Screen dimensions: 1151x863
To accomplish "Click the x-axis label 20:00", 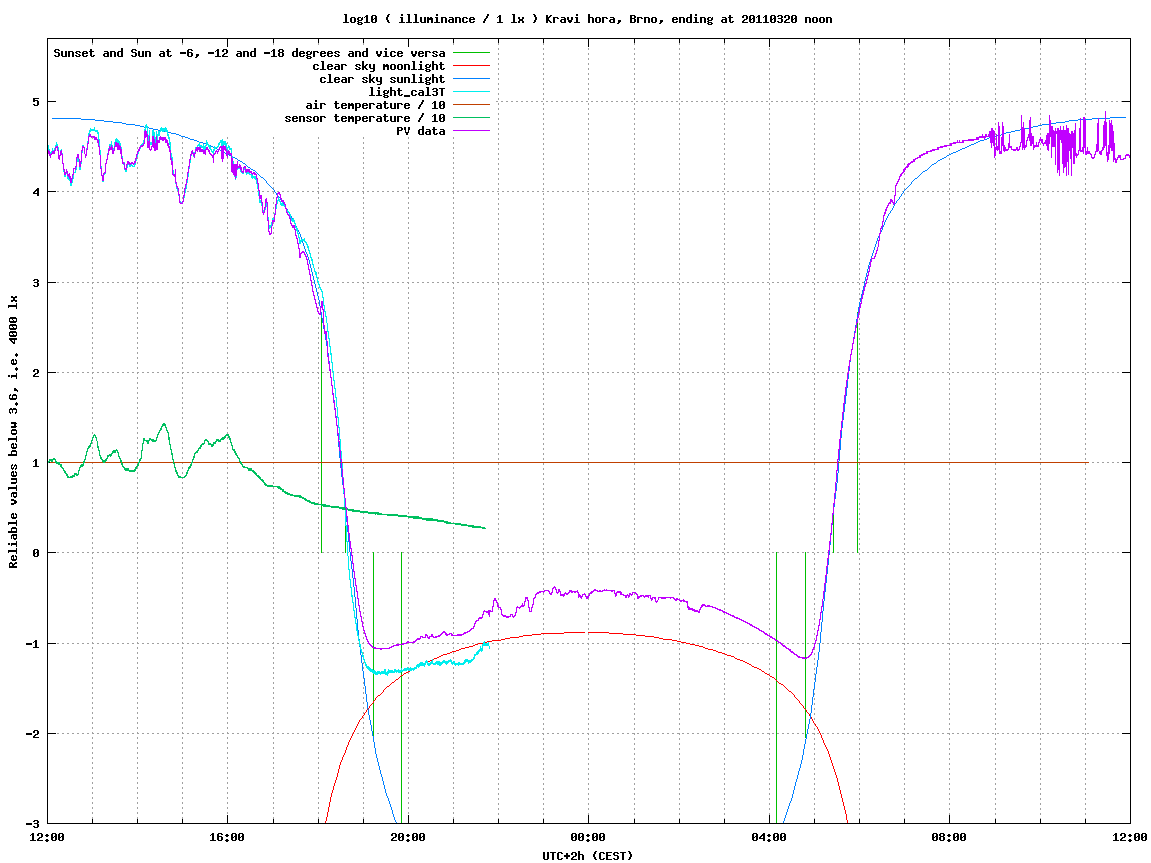I will tap(408, 837).
